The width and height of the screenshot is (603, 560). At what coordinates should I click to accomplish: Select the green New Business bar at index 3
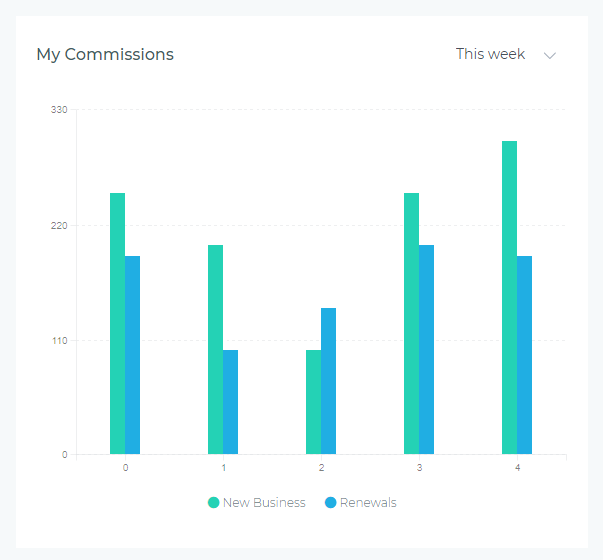pos(411,323)
